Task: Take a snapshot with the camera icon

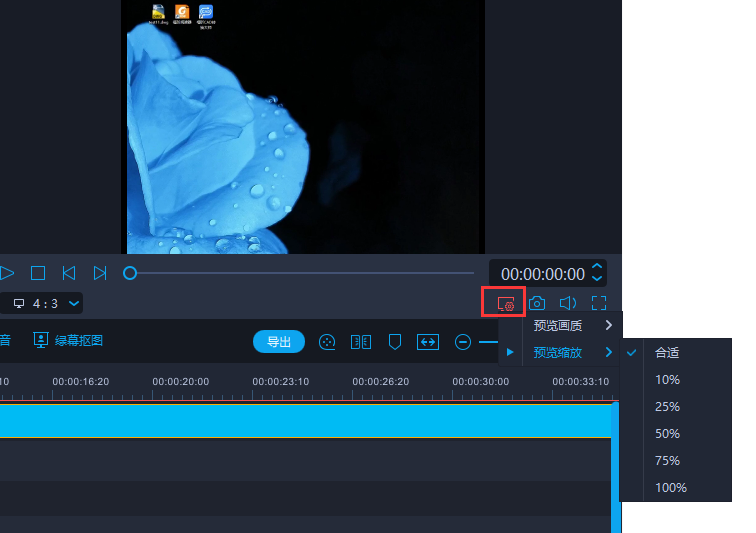Action: (x=537, y=303)
